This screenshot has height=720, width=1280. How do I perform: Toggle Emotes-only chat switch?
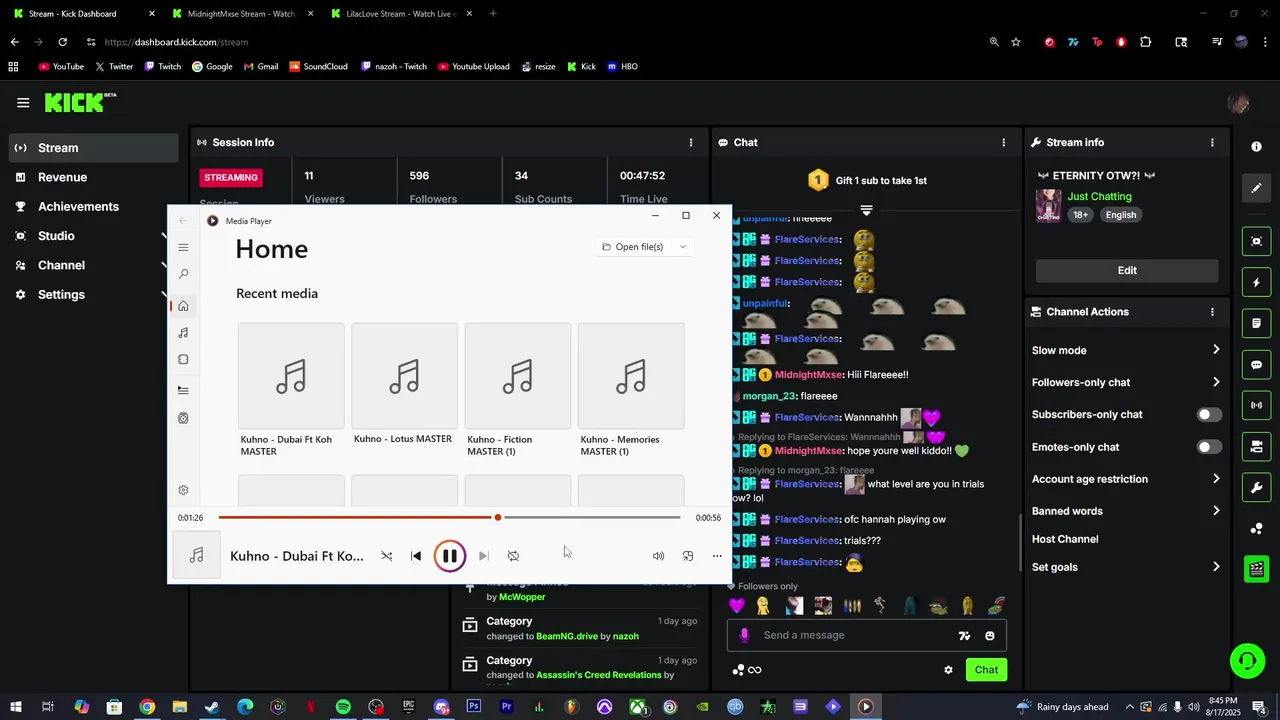[1209, 447]
